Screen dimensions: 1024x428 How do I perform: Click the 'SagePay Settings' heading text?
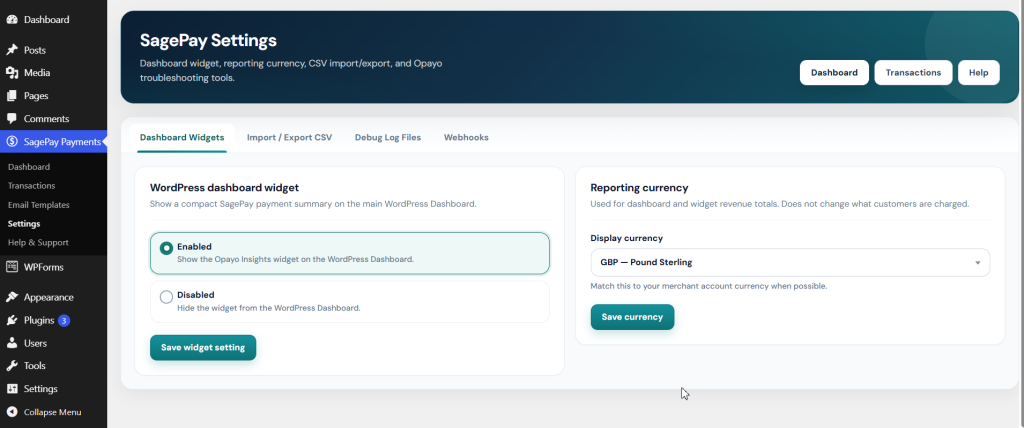pyautogui.click(x=208, y=41)
